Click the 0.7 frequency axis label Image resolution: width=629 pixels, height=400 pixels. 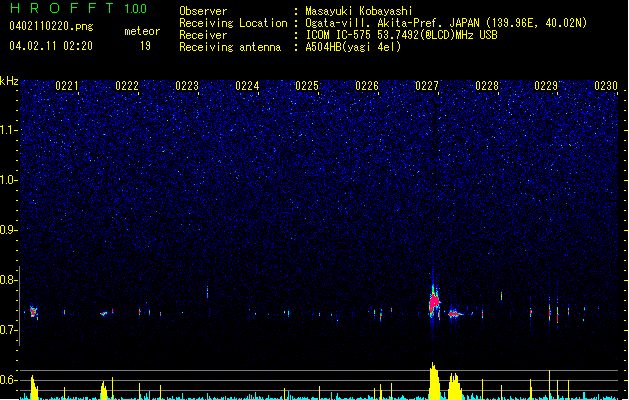(8, 330)
